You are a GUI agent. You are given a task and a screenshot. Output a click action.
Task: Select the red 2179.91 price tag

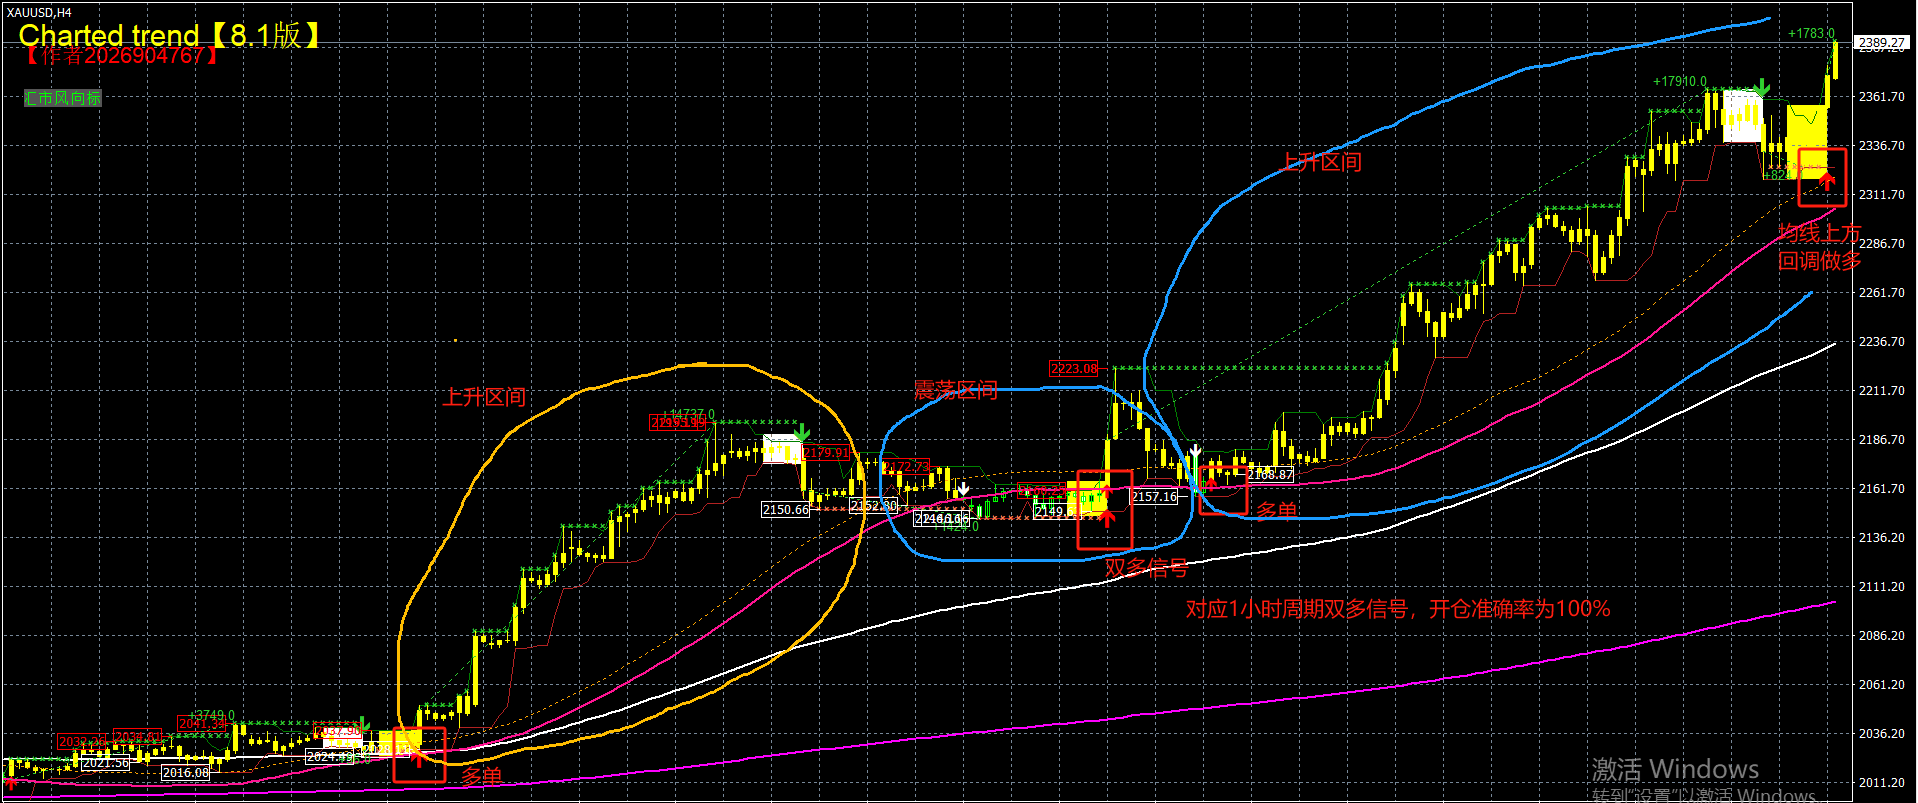826,453
